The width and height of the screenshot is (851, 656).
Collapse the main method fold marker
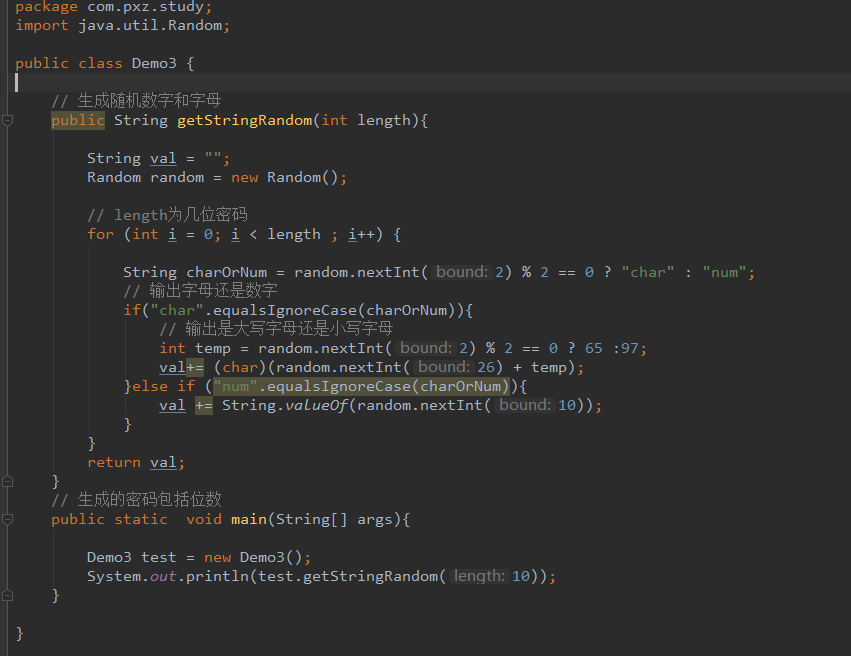click(x=8, y=519)
